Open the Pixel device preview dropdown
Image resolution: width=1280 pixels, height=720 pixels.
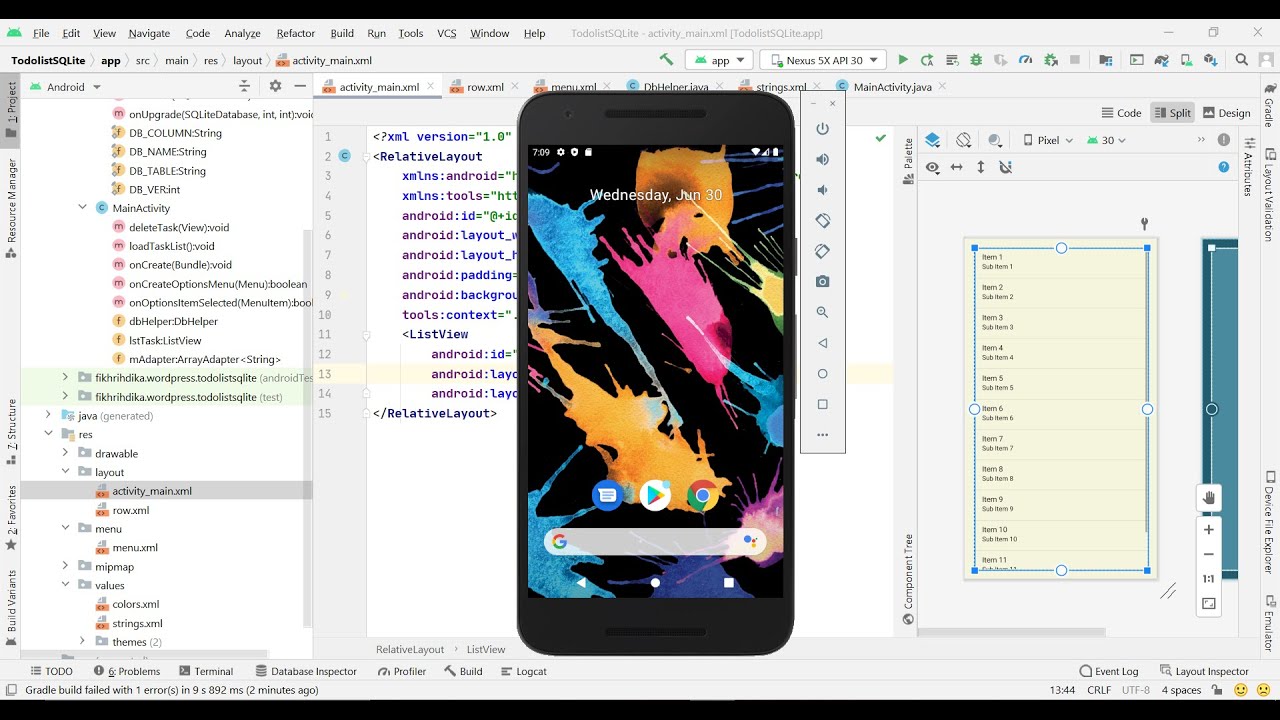[1048, 140]
